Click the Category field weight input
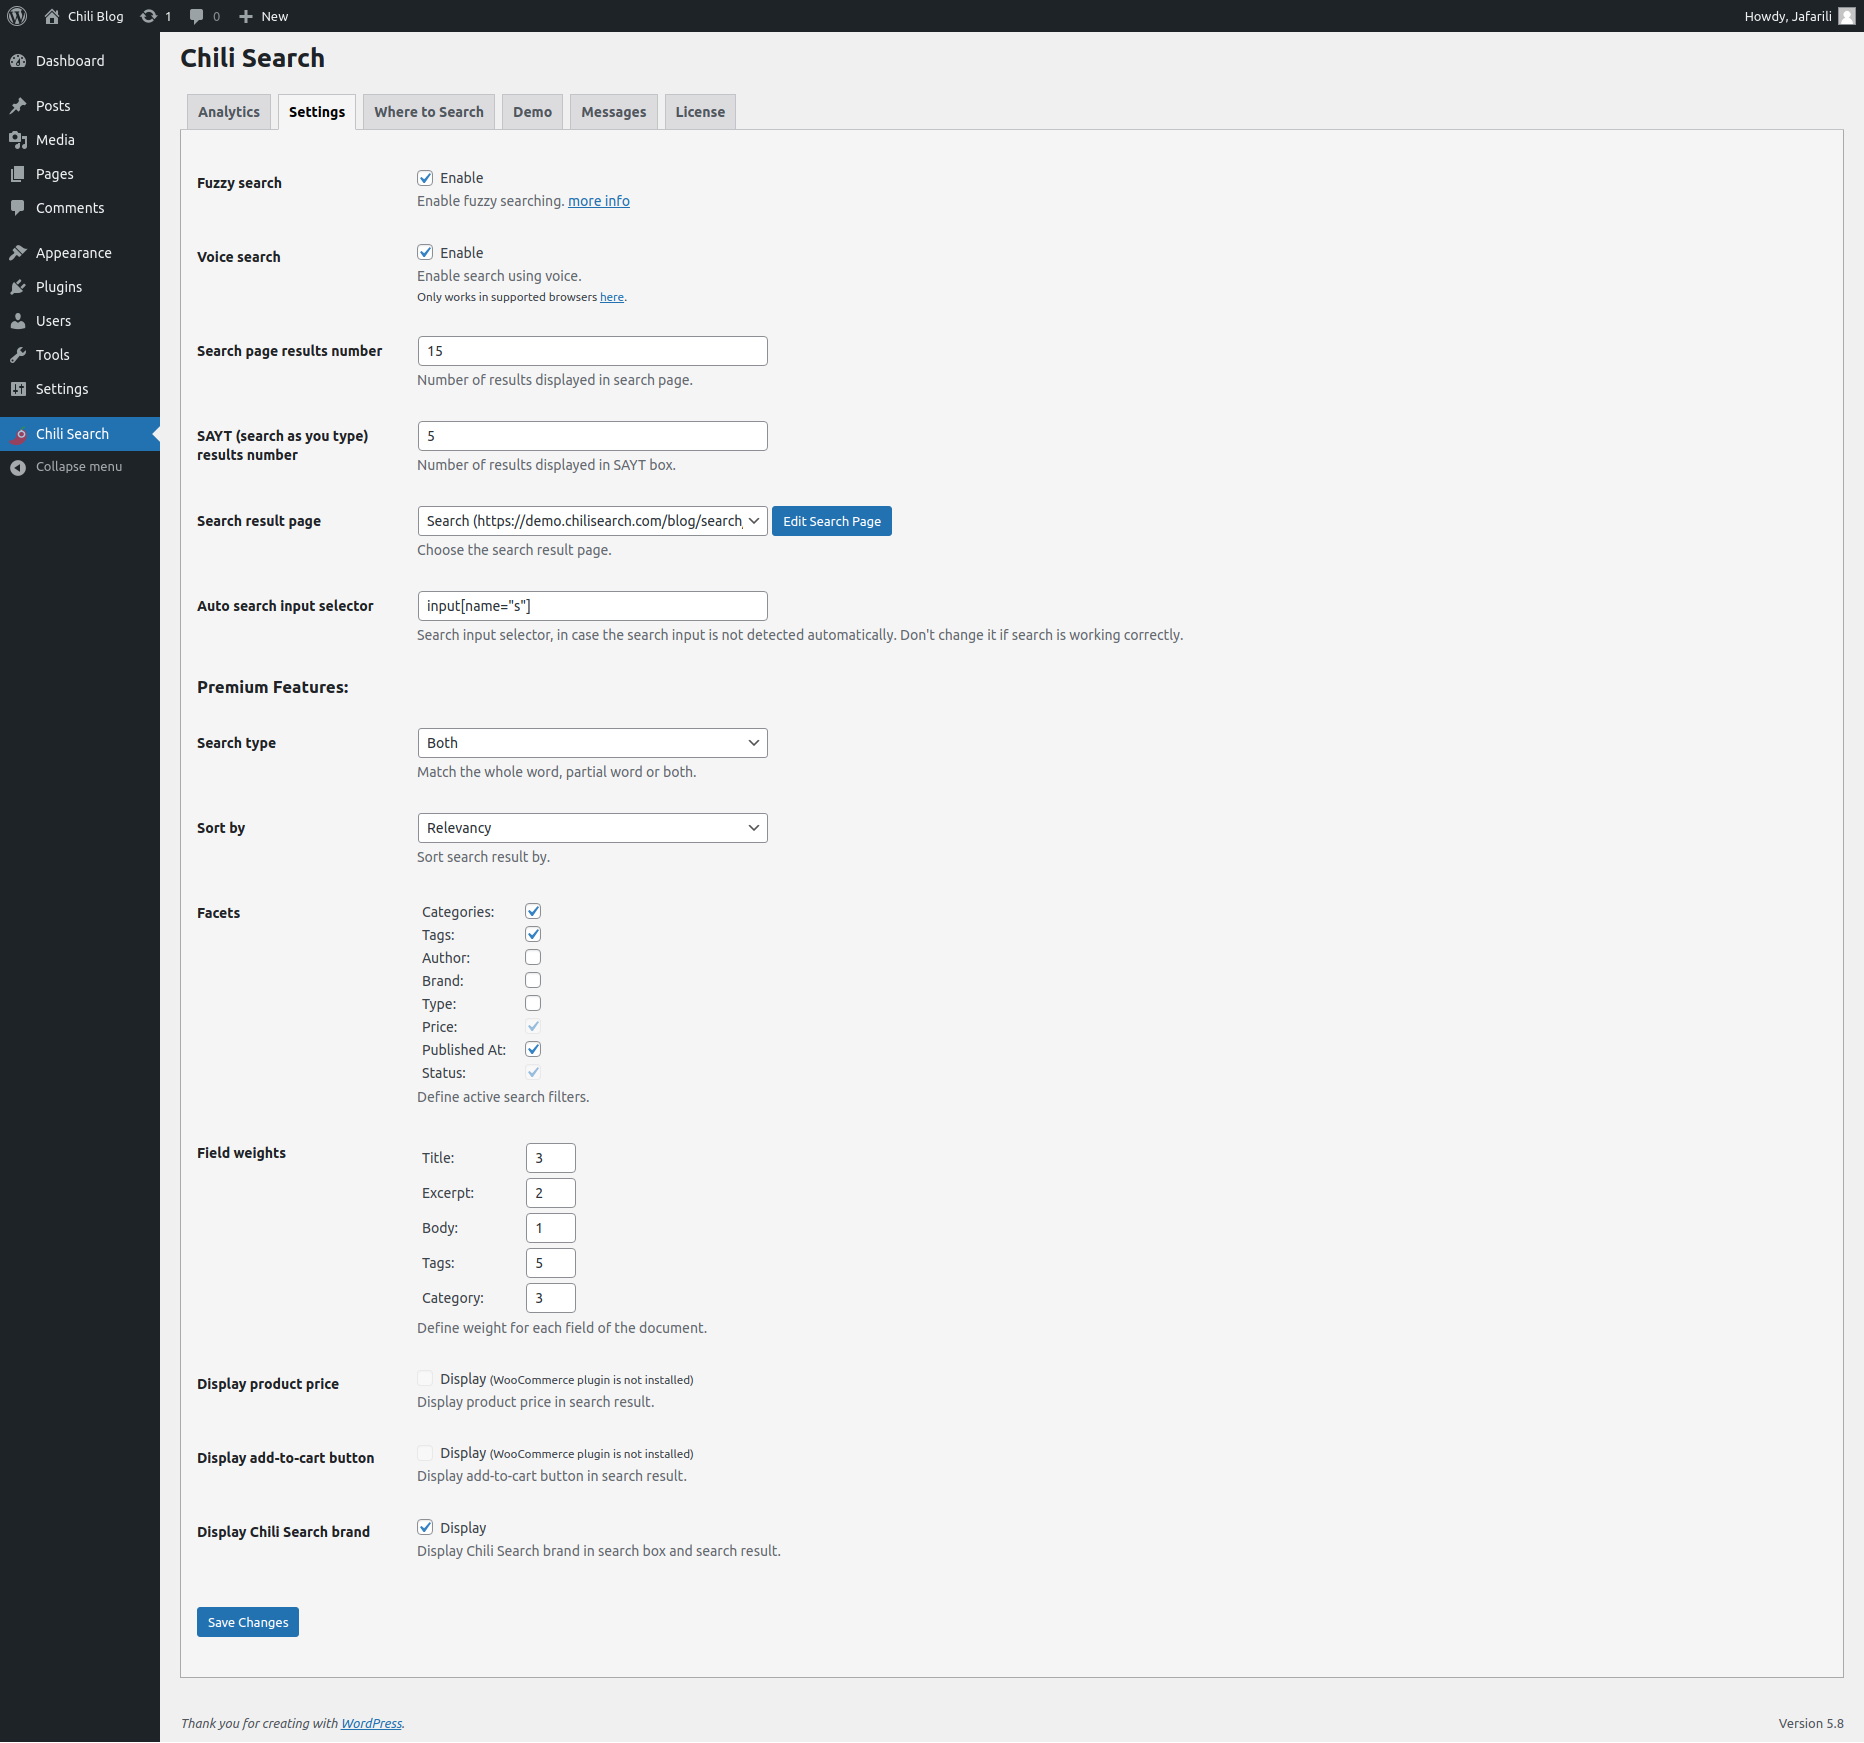This screenshot has width=1864, height=1743. (551, 1298)
